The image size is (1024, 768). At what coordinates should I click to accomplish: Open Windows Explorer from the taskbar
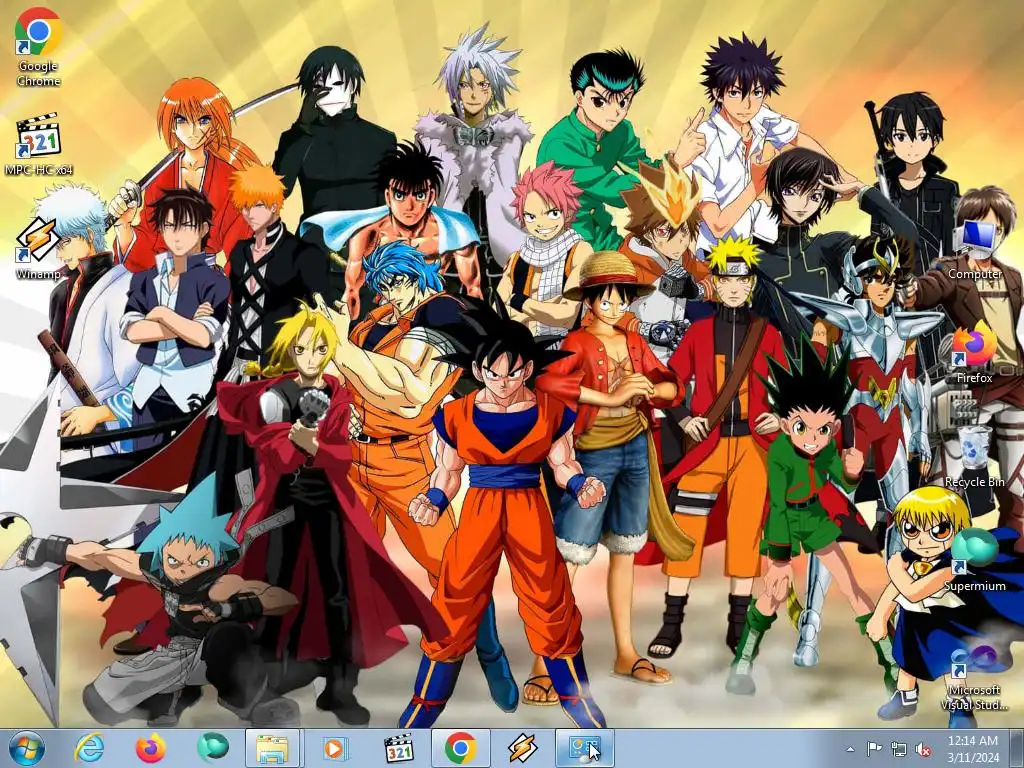[x=272, y=748]
